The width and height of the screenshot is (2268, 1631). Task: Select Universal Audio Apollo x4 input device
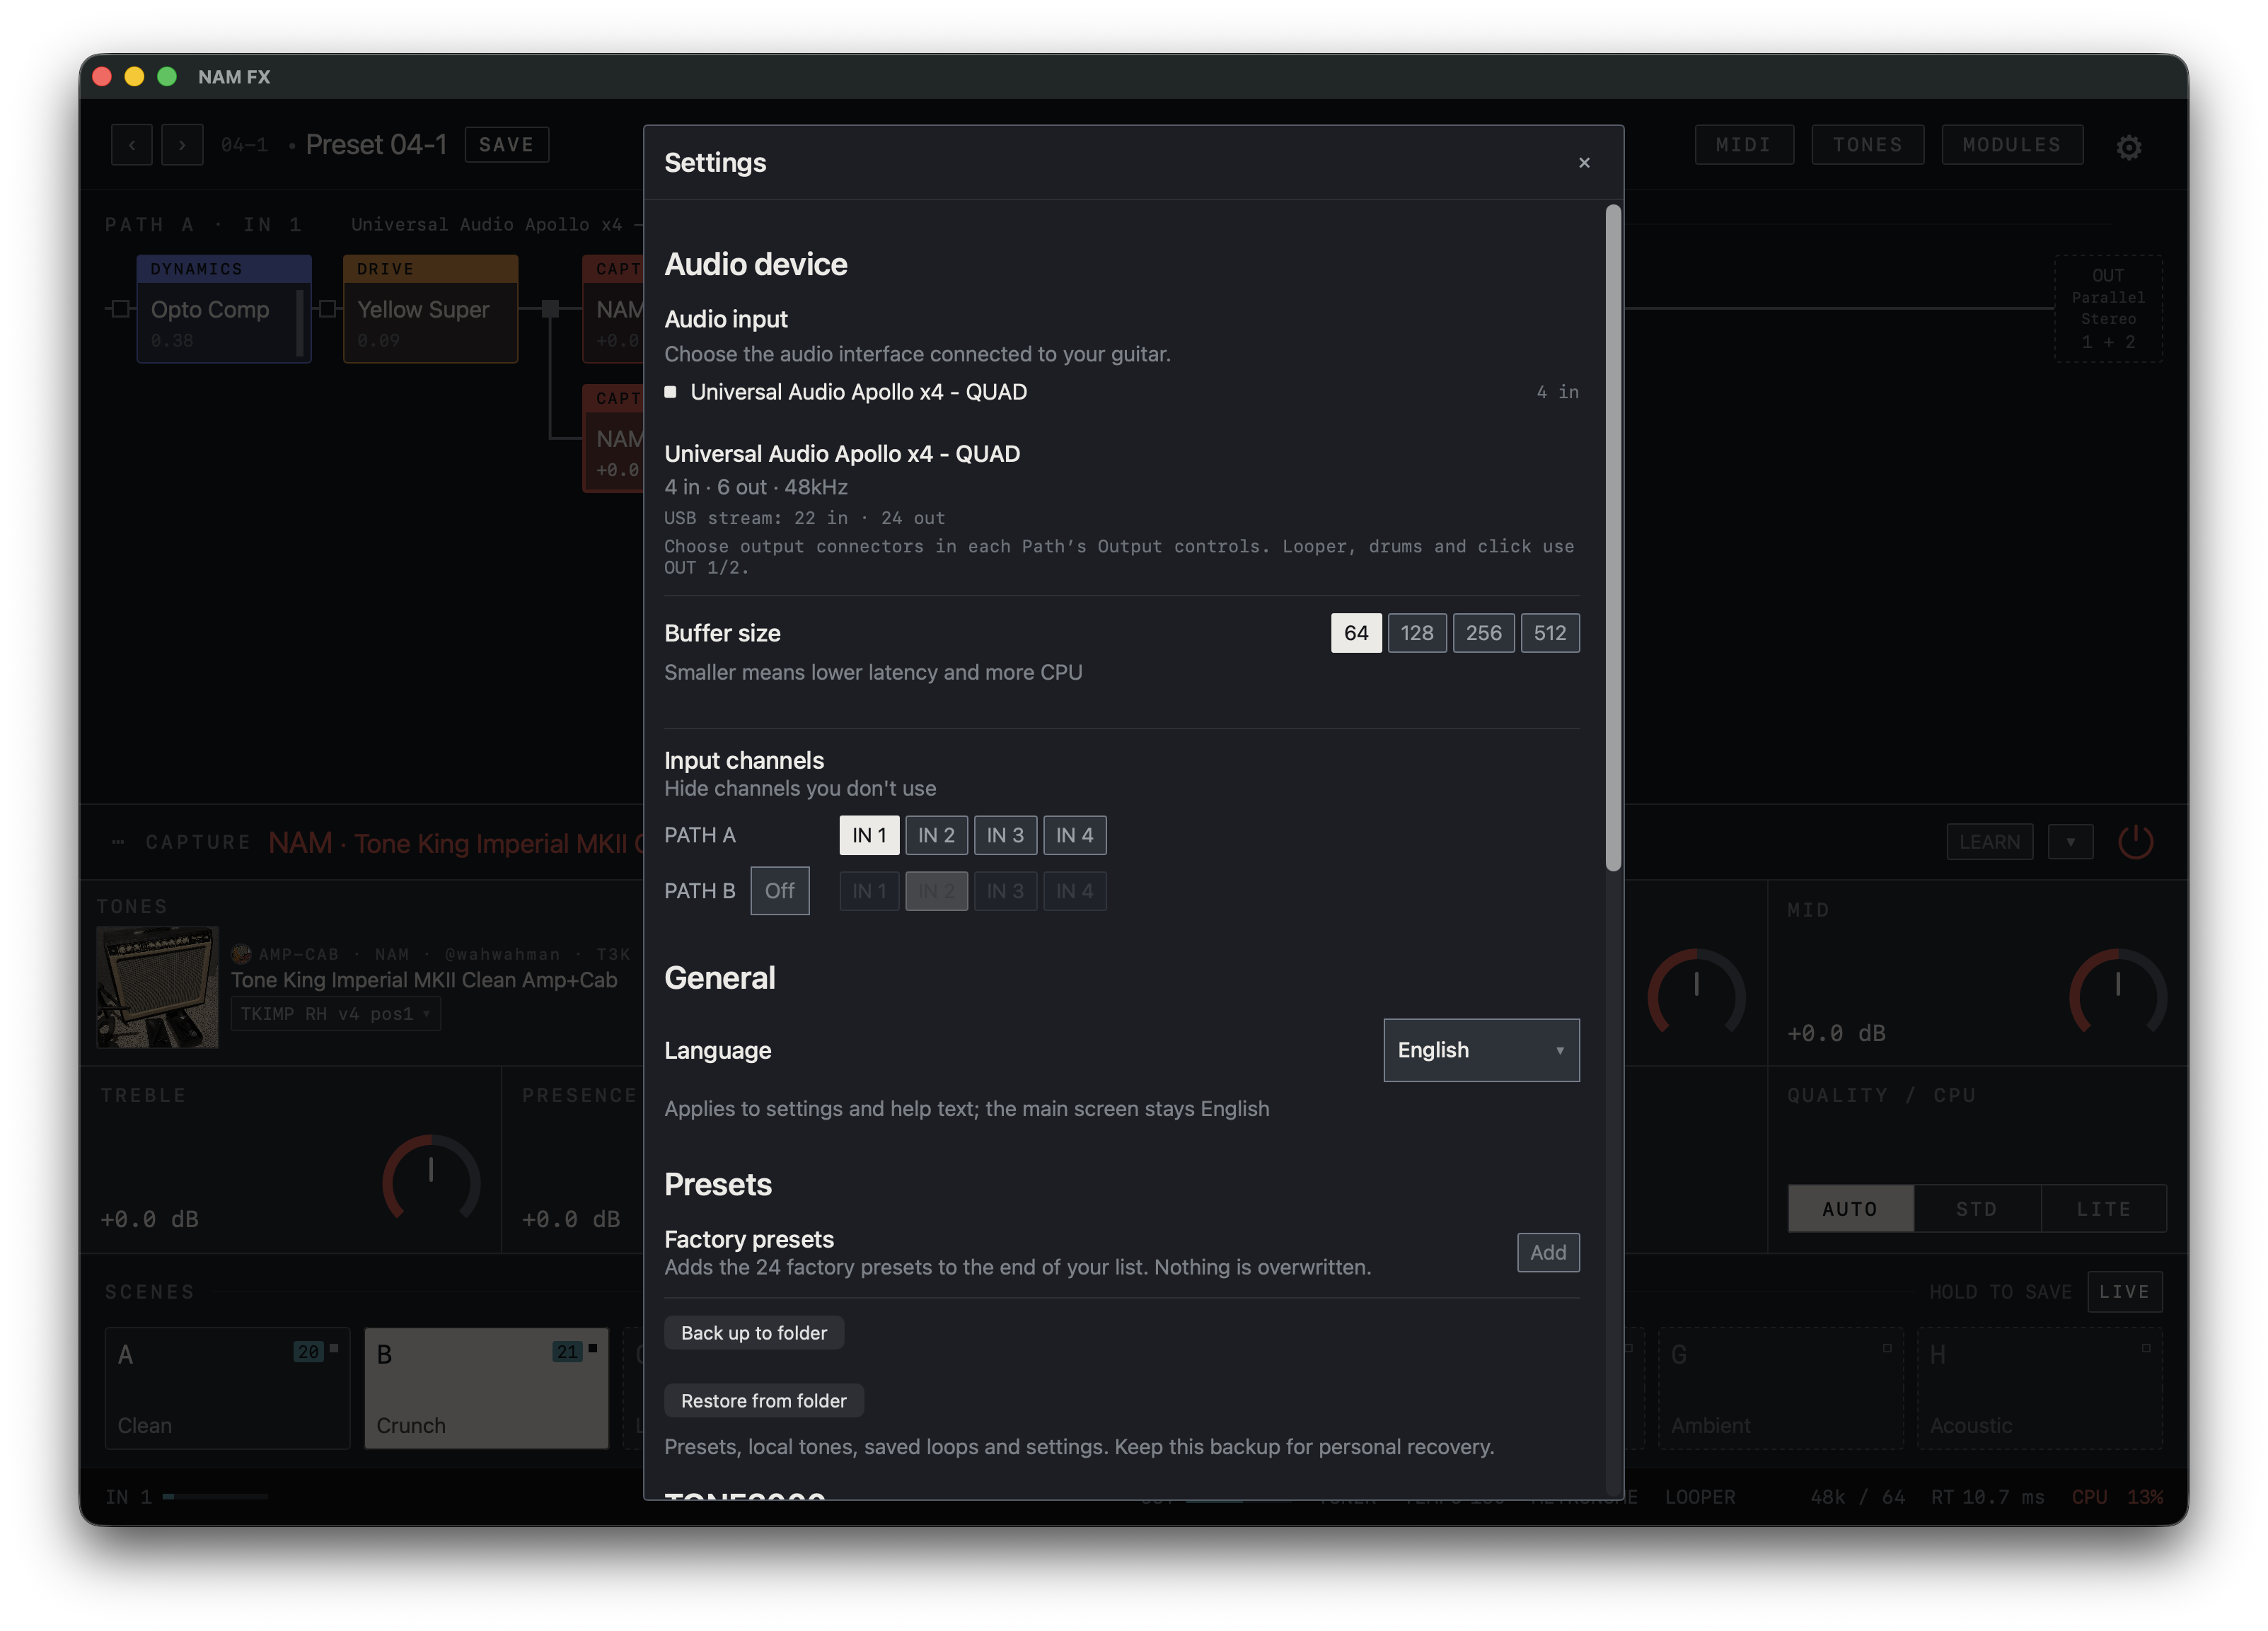click(x=1121, y=392)
